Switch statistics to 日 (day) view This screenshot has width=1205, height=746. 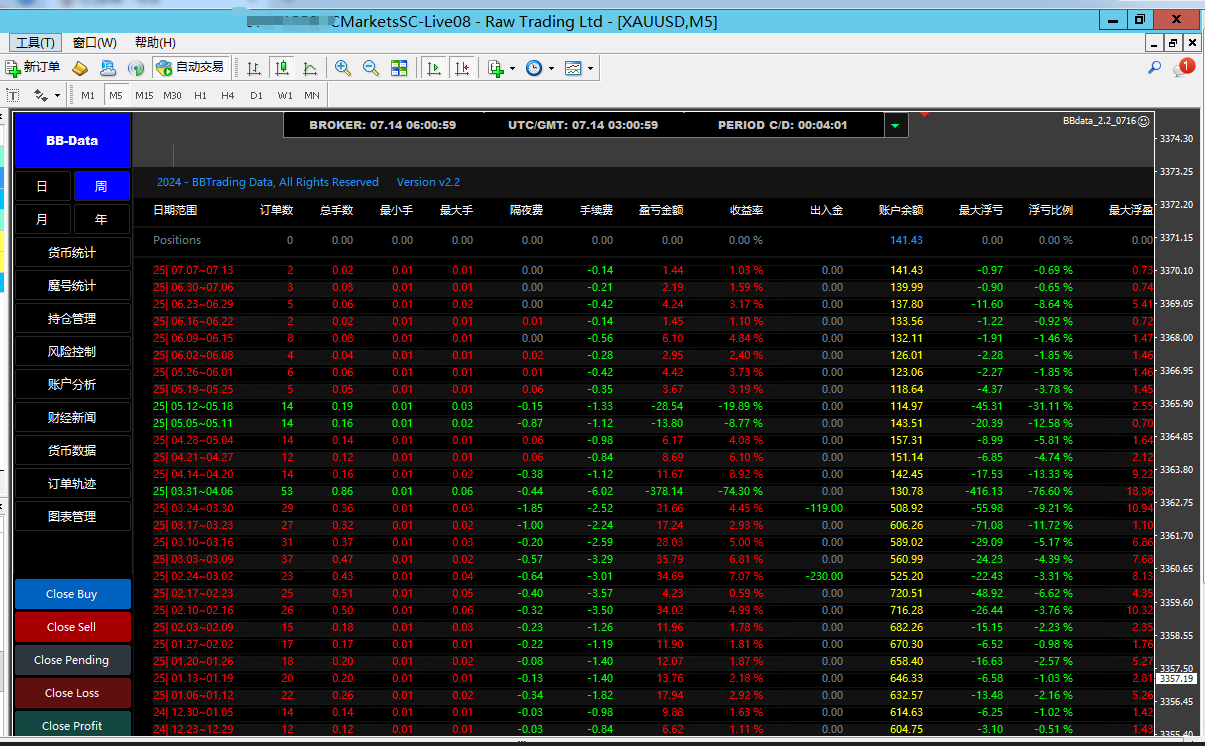pos(43,186)
